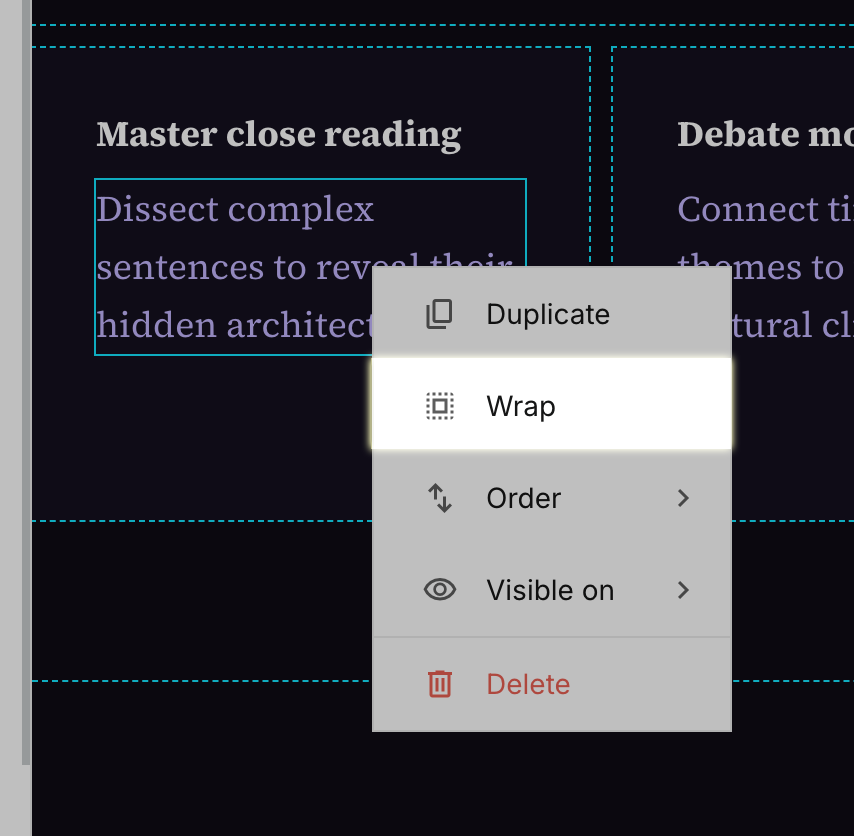Expand the Order submenu chevron
The height and width of the screenshot is (836, 854).
coord(683,498)
